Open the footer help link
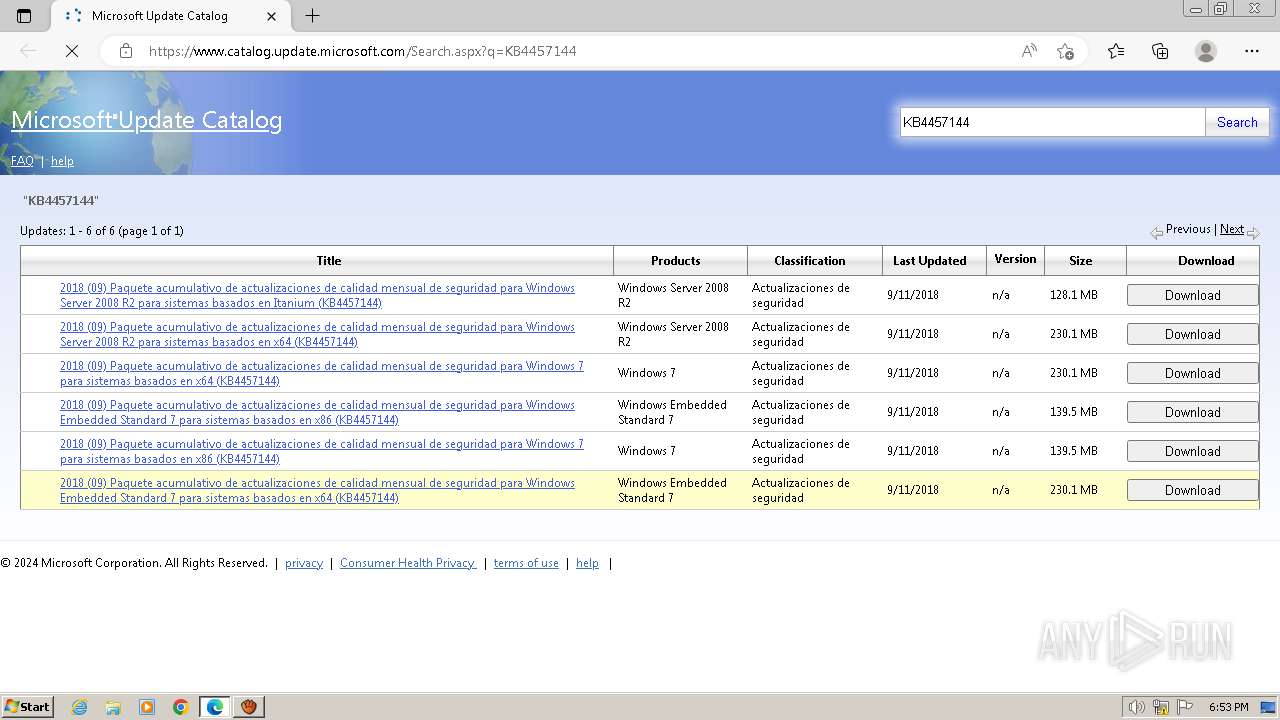This screenshot has width=1280, height=720. tap(587, 563)
